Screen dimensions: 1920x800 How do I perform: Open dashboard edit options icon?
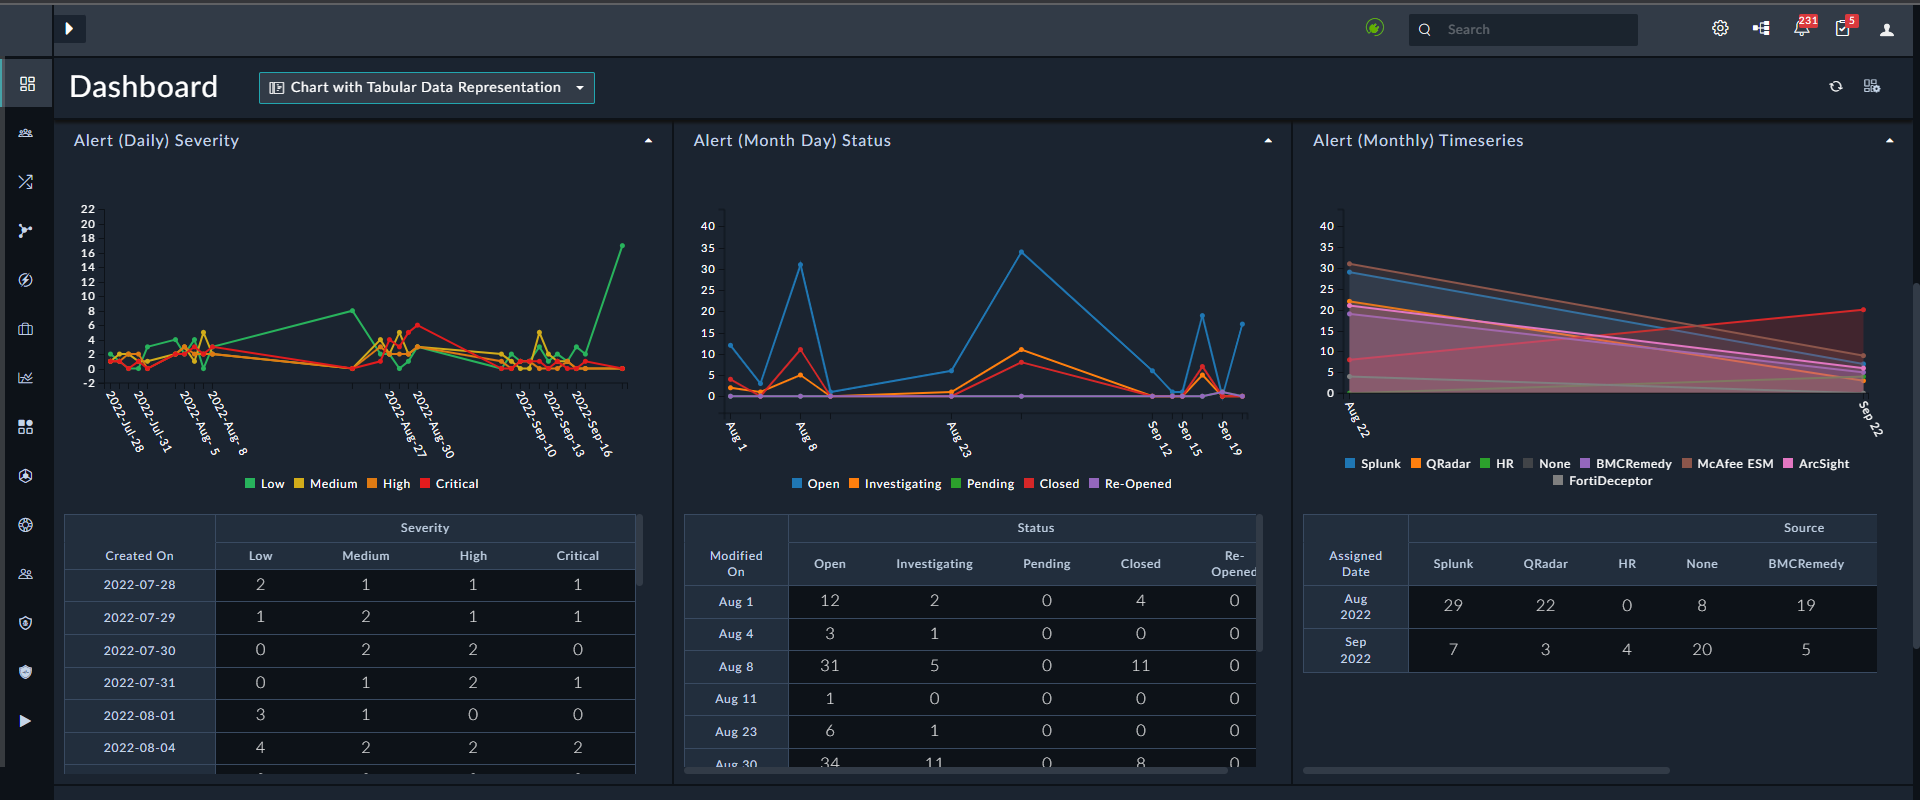[x=1872, y=87]
